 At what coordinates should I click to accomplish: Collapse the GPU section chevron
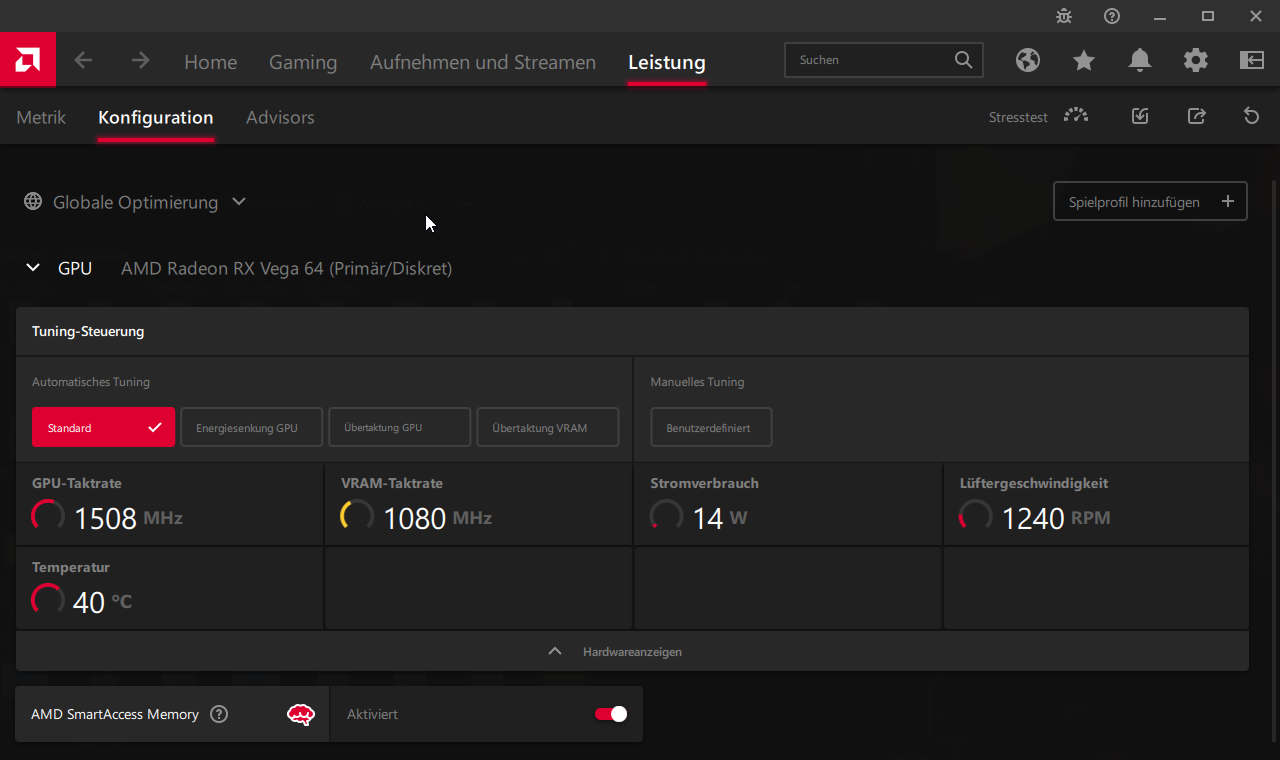(x=33, y=268)
